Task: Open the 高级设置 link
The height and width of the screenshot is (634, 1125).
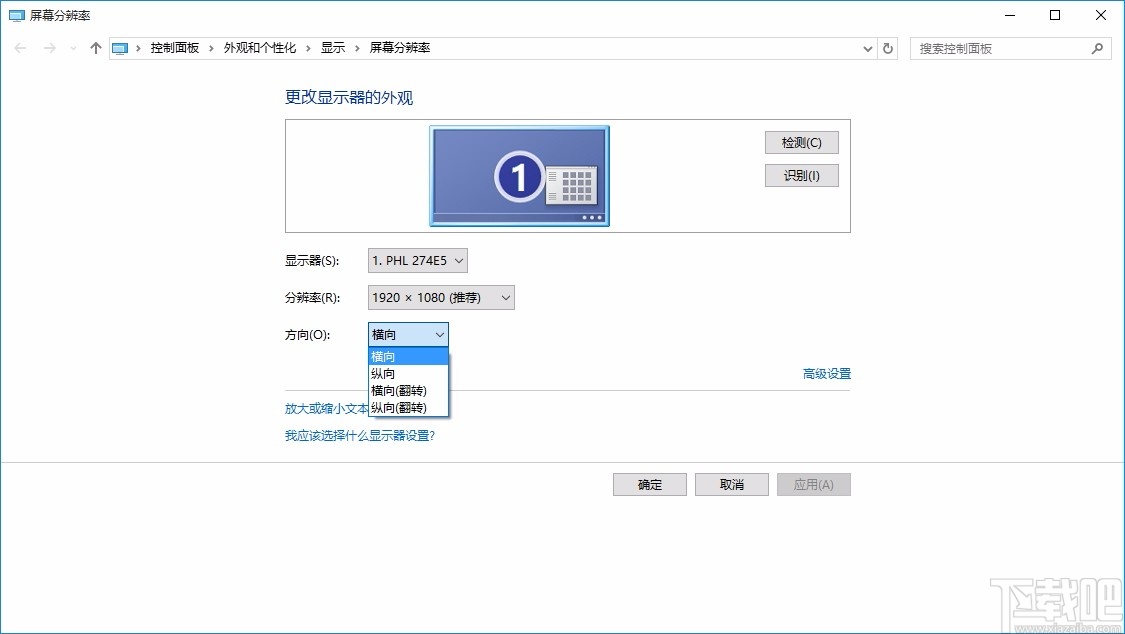Action: click(827, 374)
